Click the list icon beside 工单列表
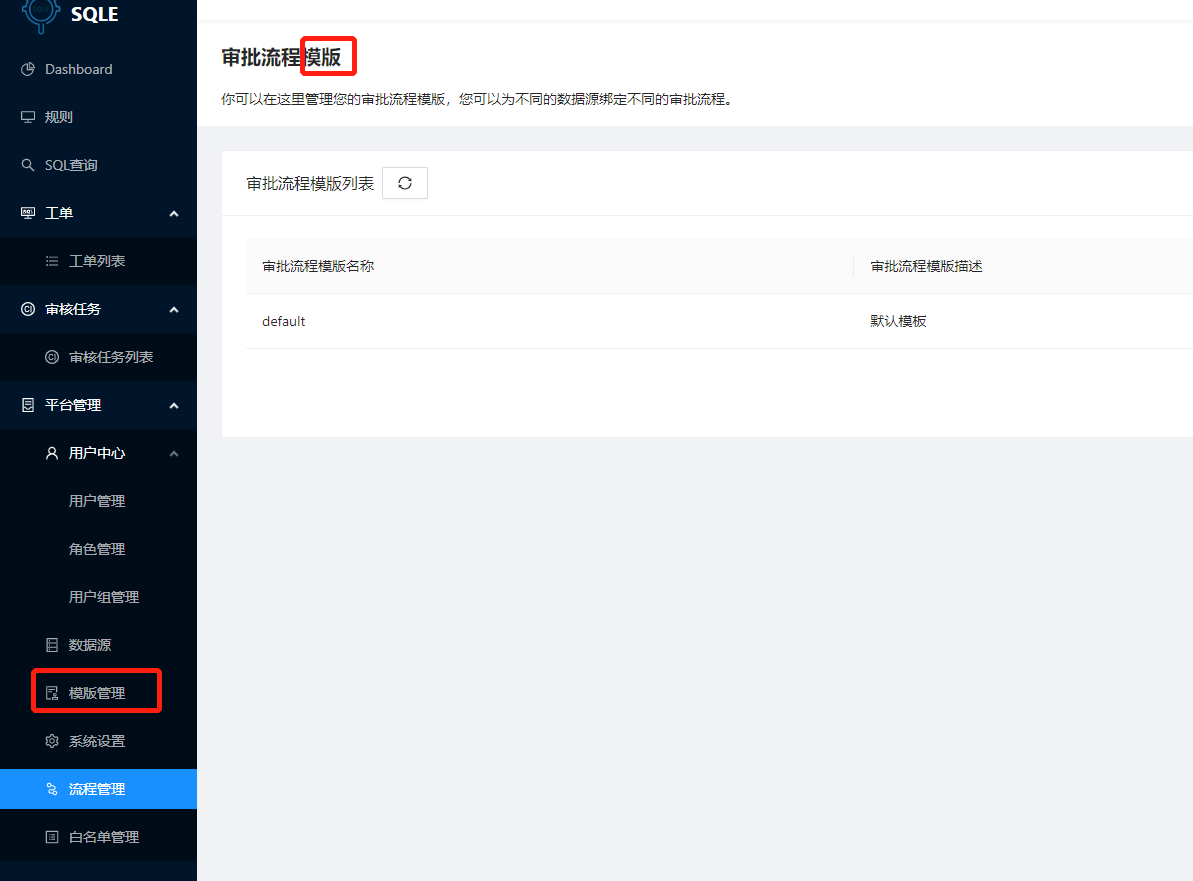The width and height of the screenshot is (1193, 881). pyautogui.click(x=52, y=261)
